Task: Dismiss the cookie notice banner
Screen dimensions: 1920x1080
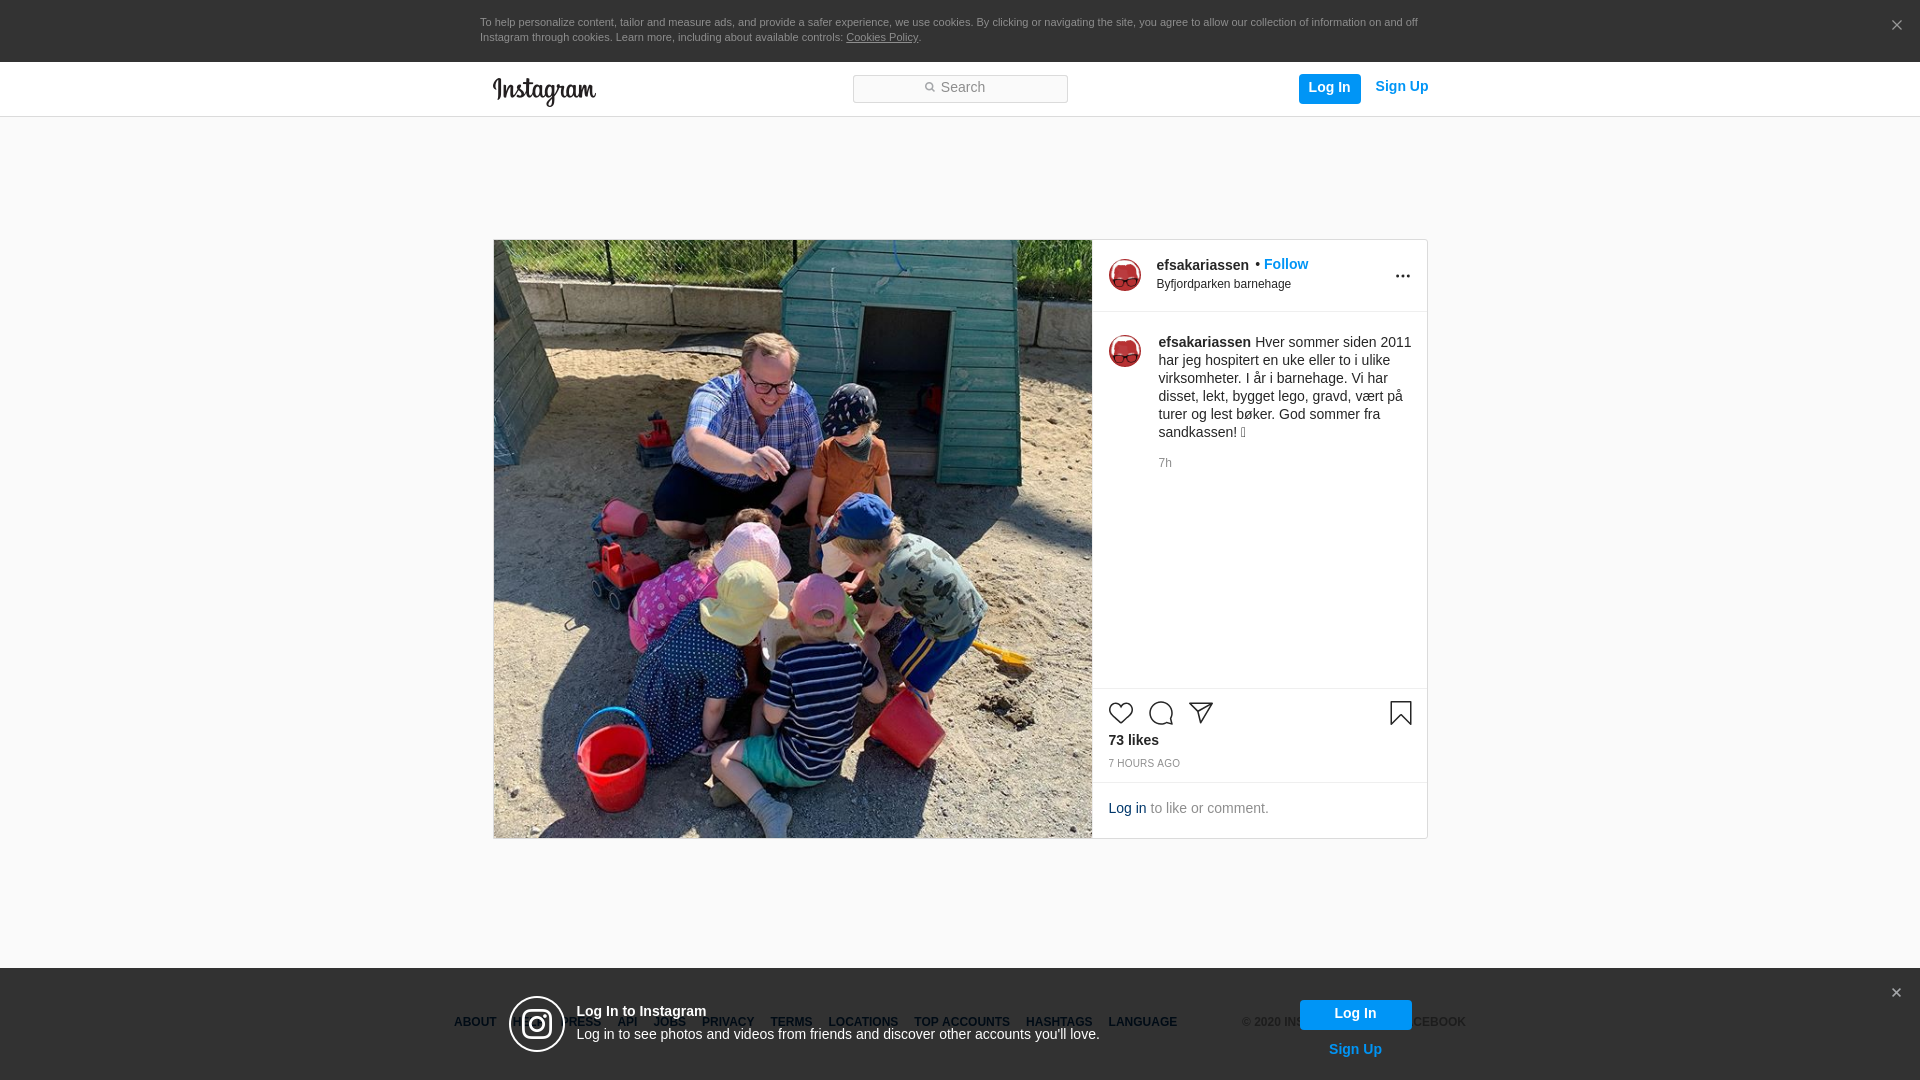Action: [1896, 26]
